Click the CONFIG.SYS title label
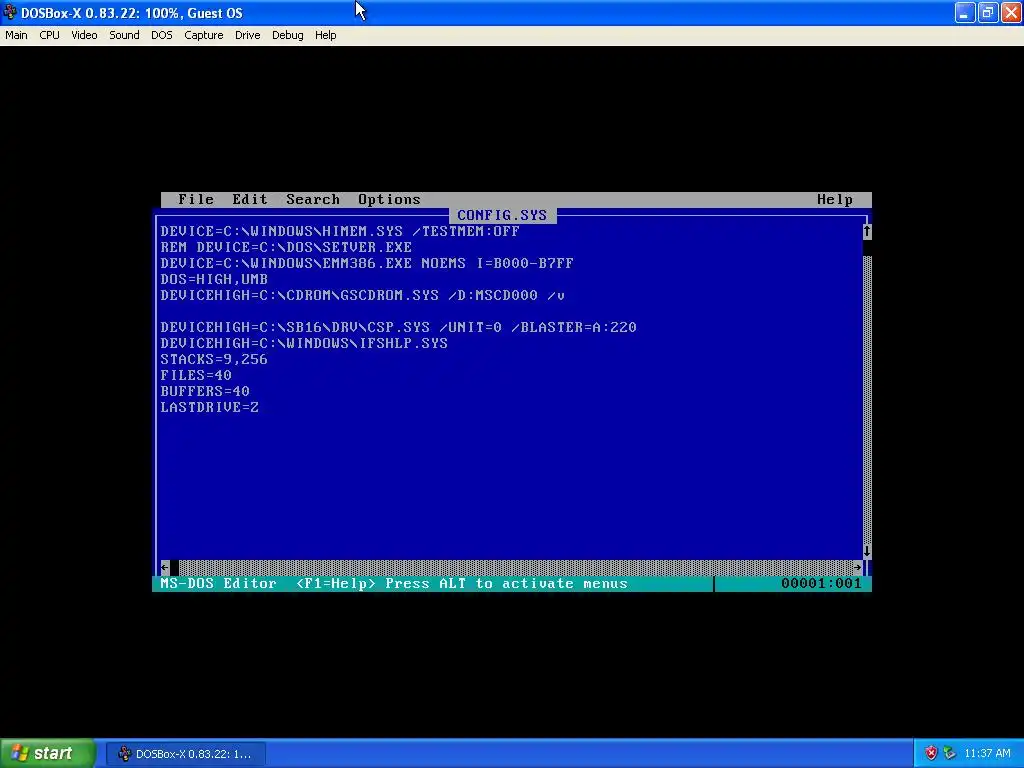The width and height of the screenshot is (1024, 768). pos(502,216)
